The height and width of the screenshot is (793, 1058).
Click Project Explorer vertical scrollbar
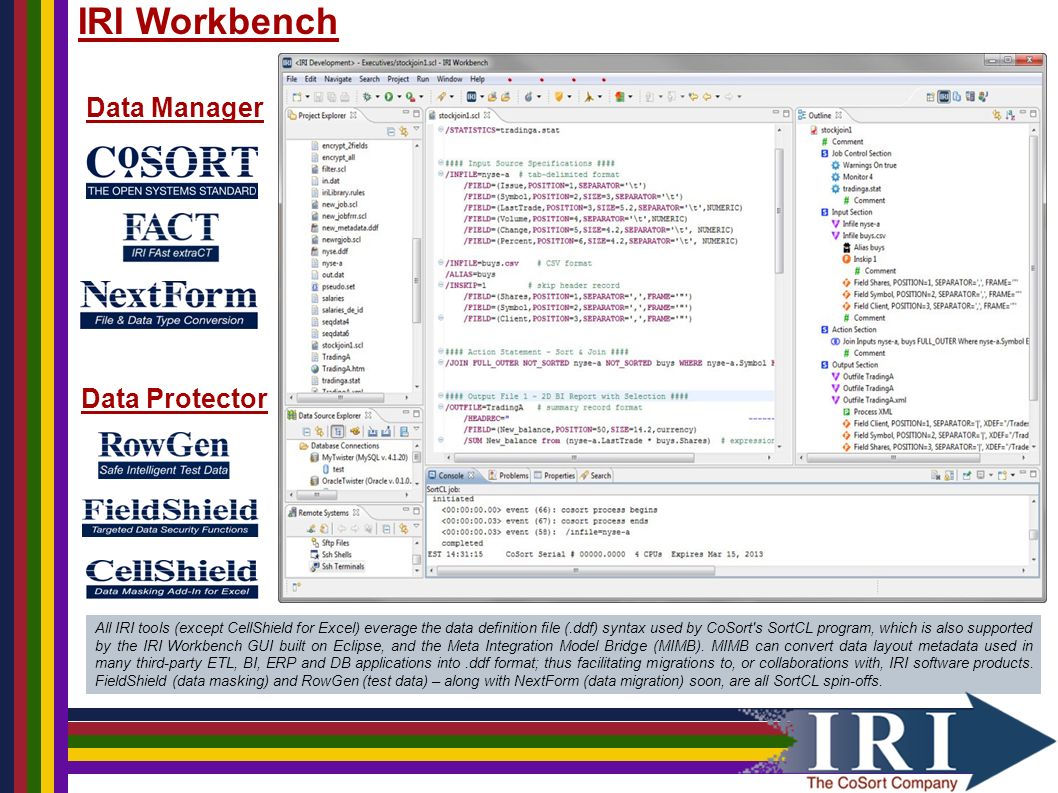[416, 281]
